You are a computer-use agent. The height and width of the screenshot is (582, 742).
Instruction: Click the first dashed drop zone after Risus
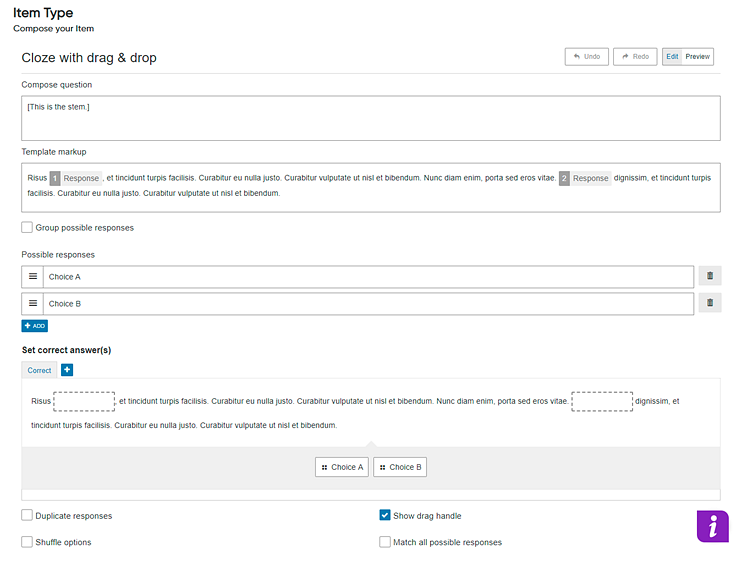tap(84, 401)
